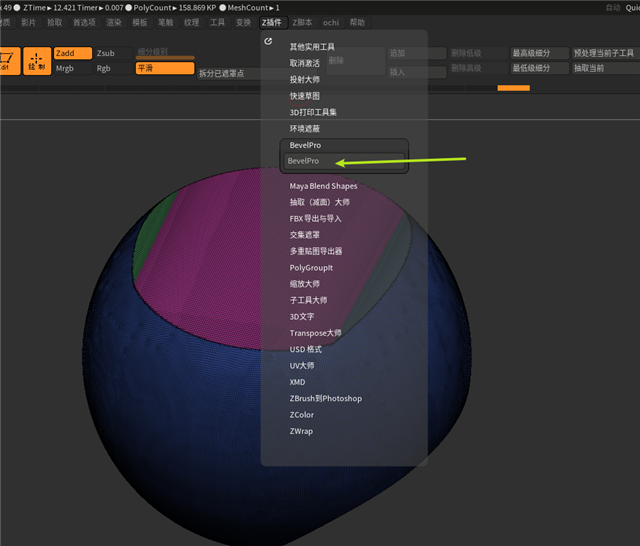640x546 pixels.
Task: Open the 首选项 preferences menu
Action: click(x=84, y=22)
